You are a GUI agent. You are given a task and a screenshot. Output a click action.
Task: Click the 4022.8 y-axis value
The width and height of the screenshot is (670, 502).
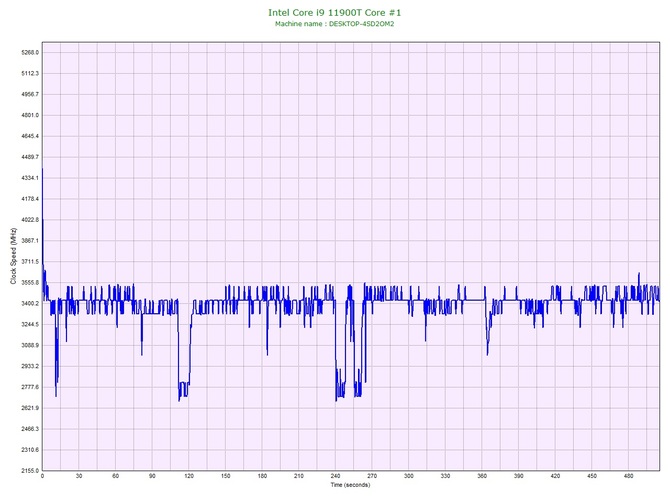(30, 220)
